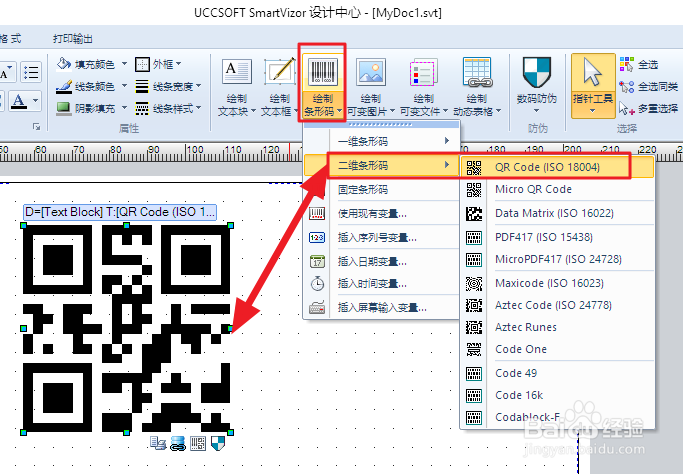Image resolution: width=683 pixels, height=474 pixels.
Task: Open the Border (外框) dropdown arrow
Action: 179,64
